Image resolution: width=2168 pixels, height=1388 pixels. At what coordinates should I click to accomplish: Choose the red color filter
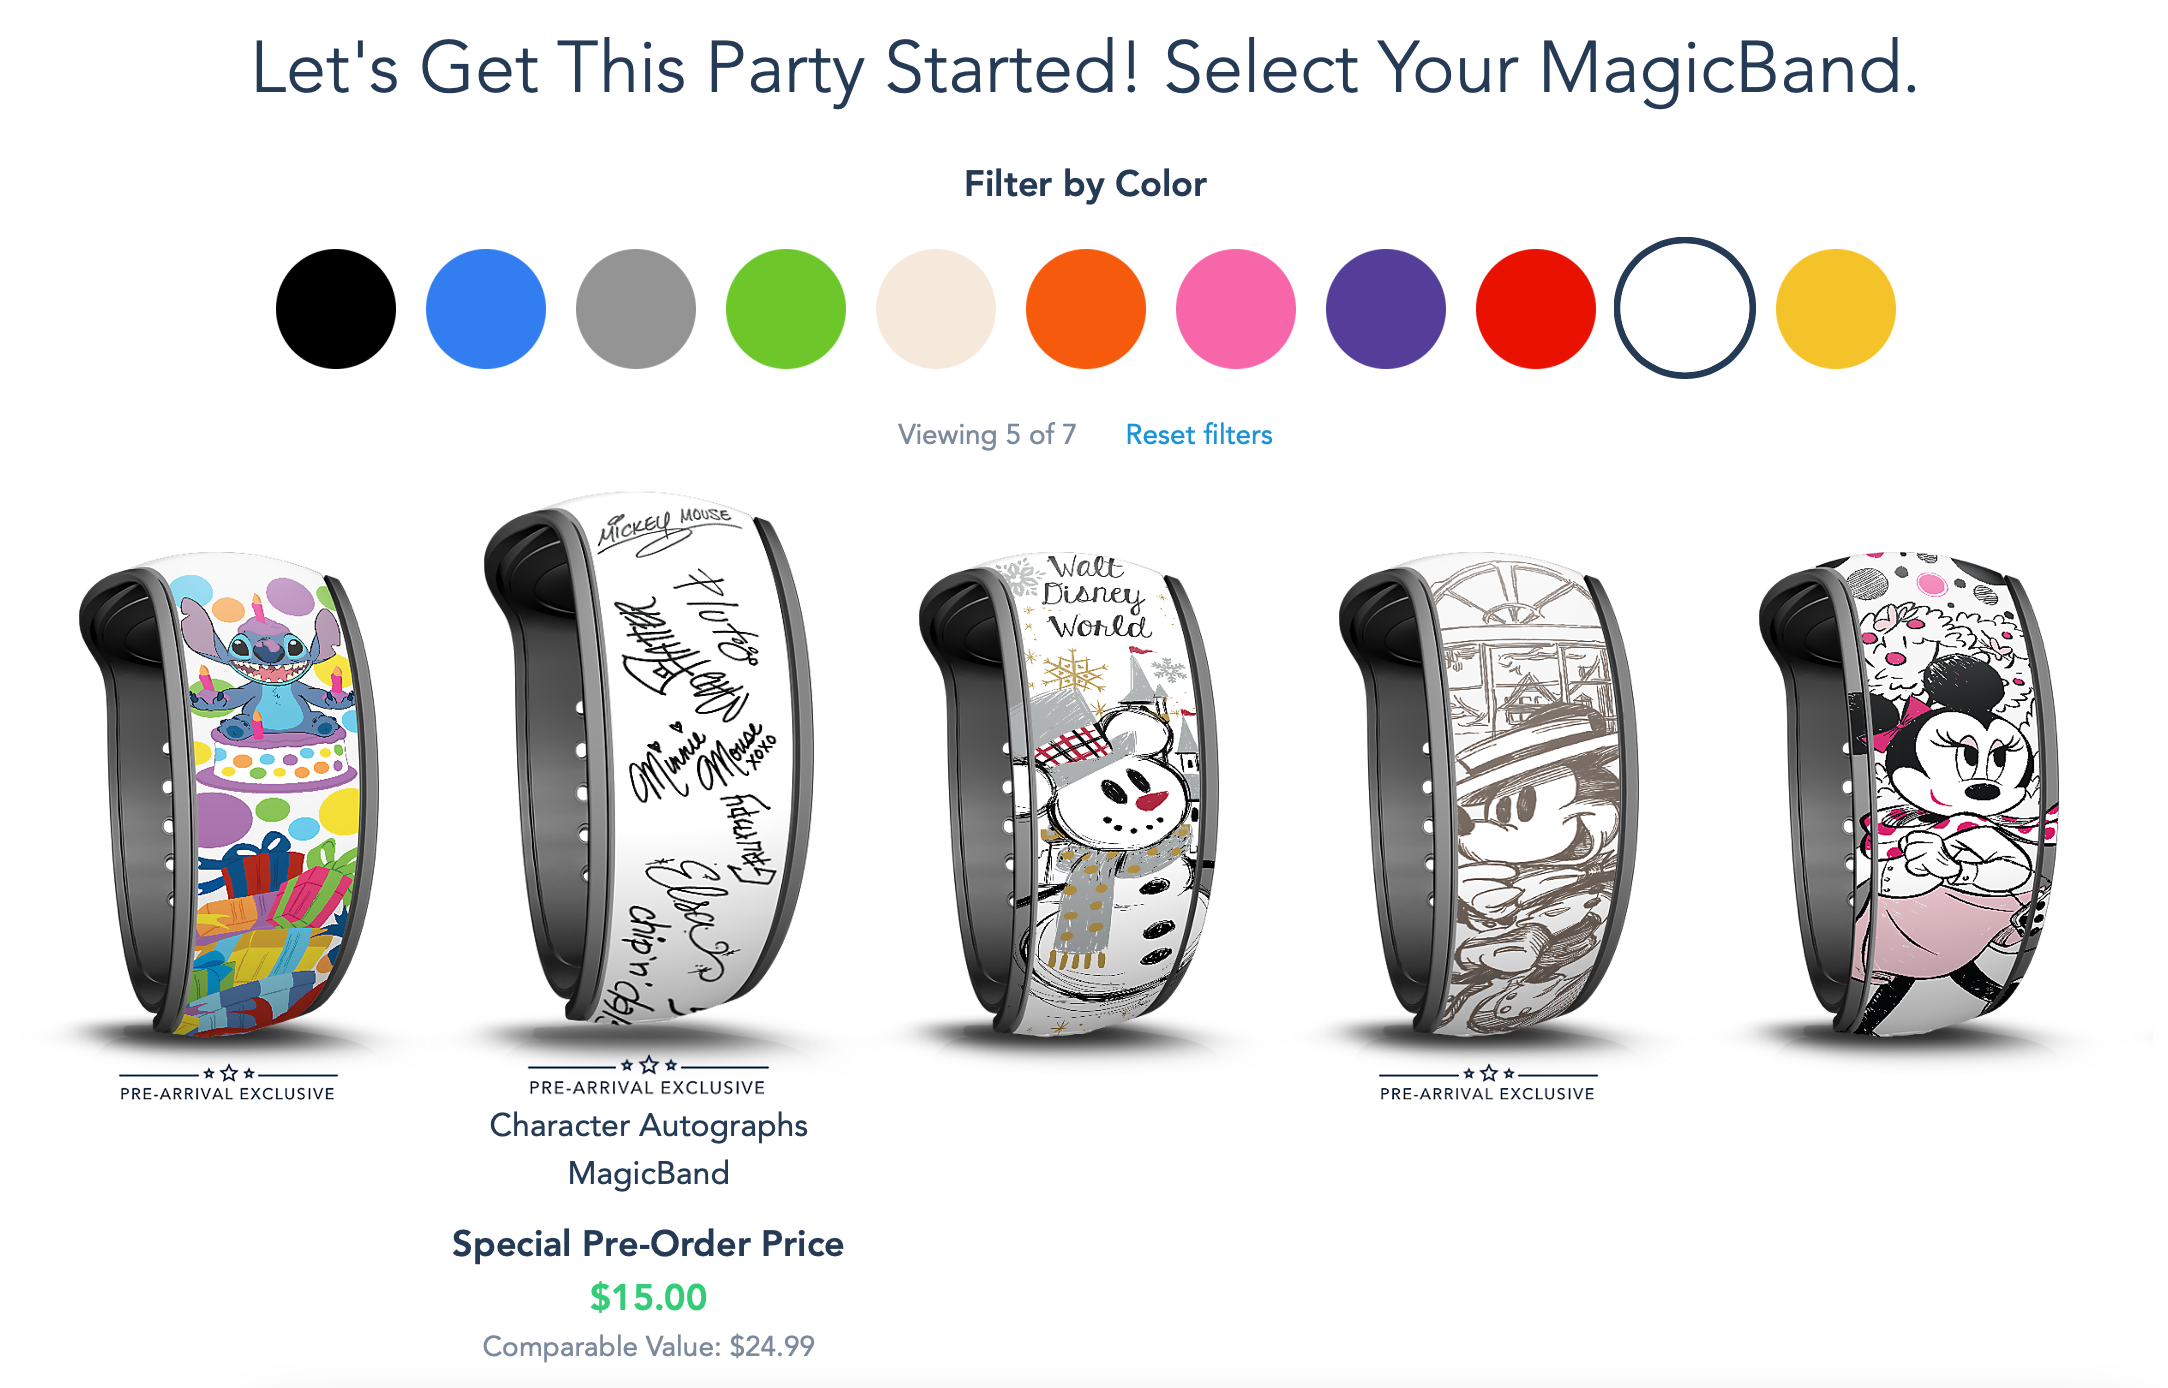(x=1536, y=309)
